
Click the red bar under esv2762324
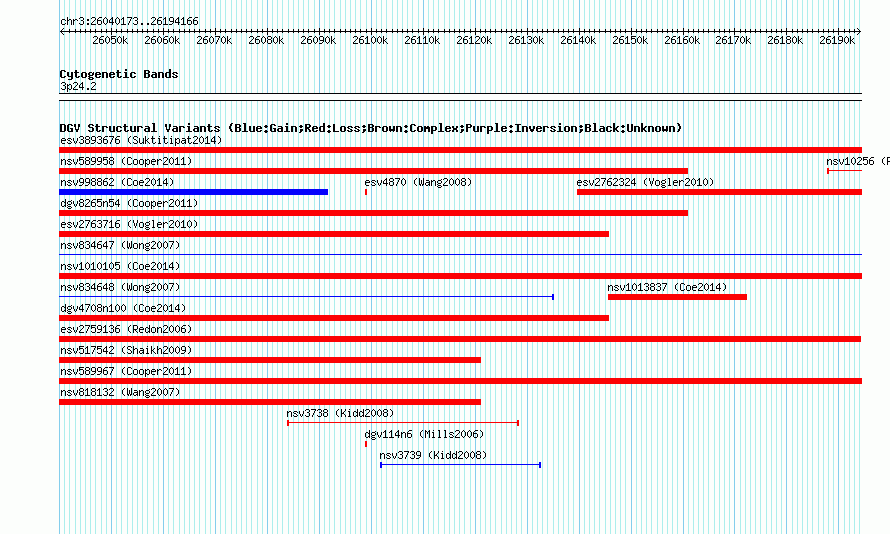[719, 192]
